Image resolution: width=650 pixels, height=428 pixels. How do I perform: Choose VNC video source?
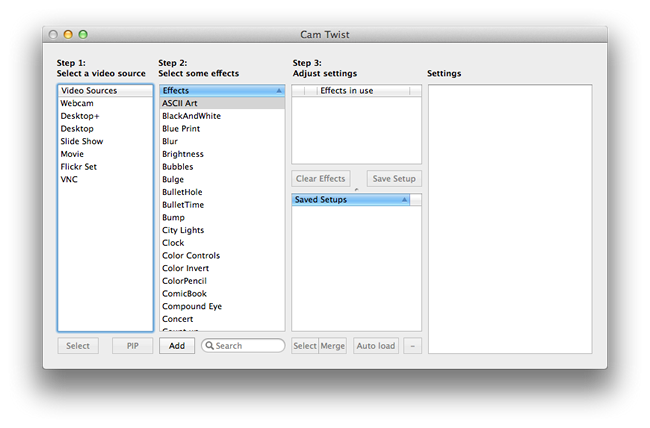[x=105, y=179]
